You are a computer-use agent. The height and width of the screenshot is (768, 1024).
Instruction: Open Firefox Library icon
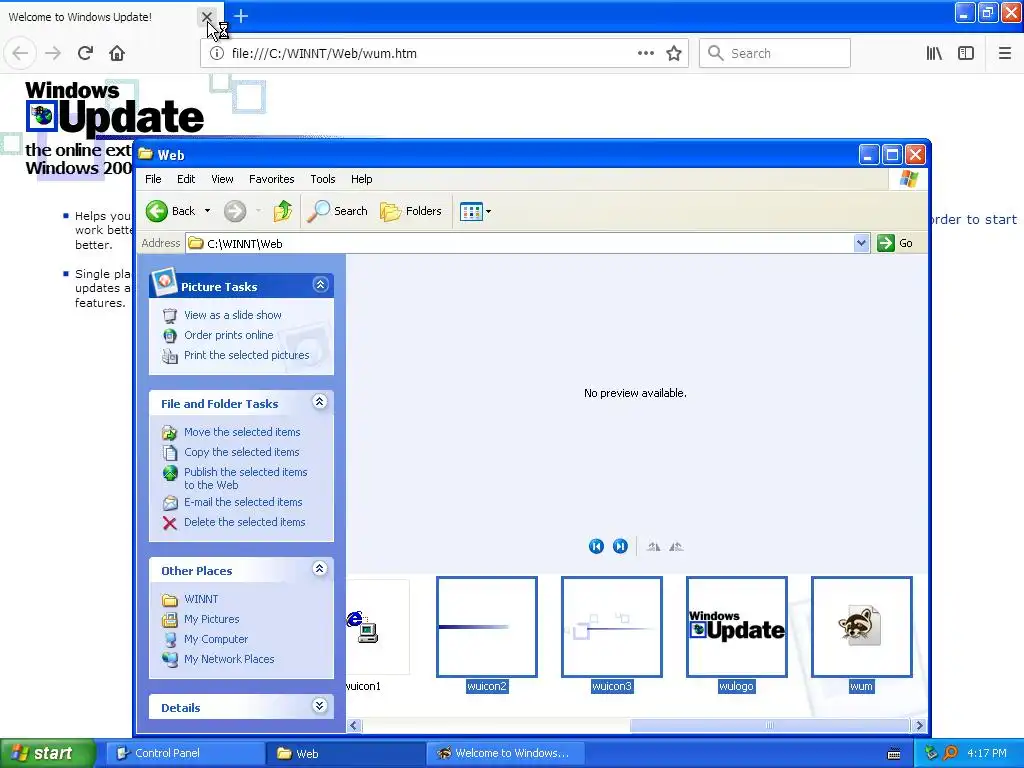coord(934,53)
